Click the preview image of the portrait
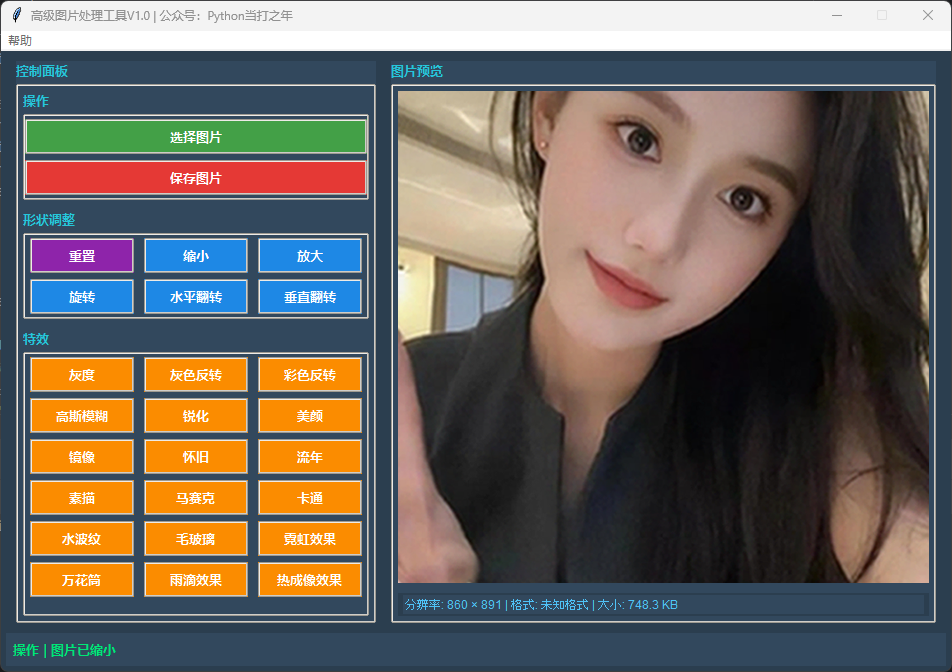Viewport: 952px width, 672px height. [x=663, y=337]
